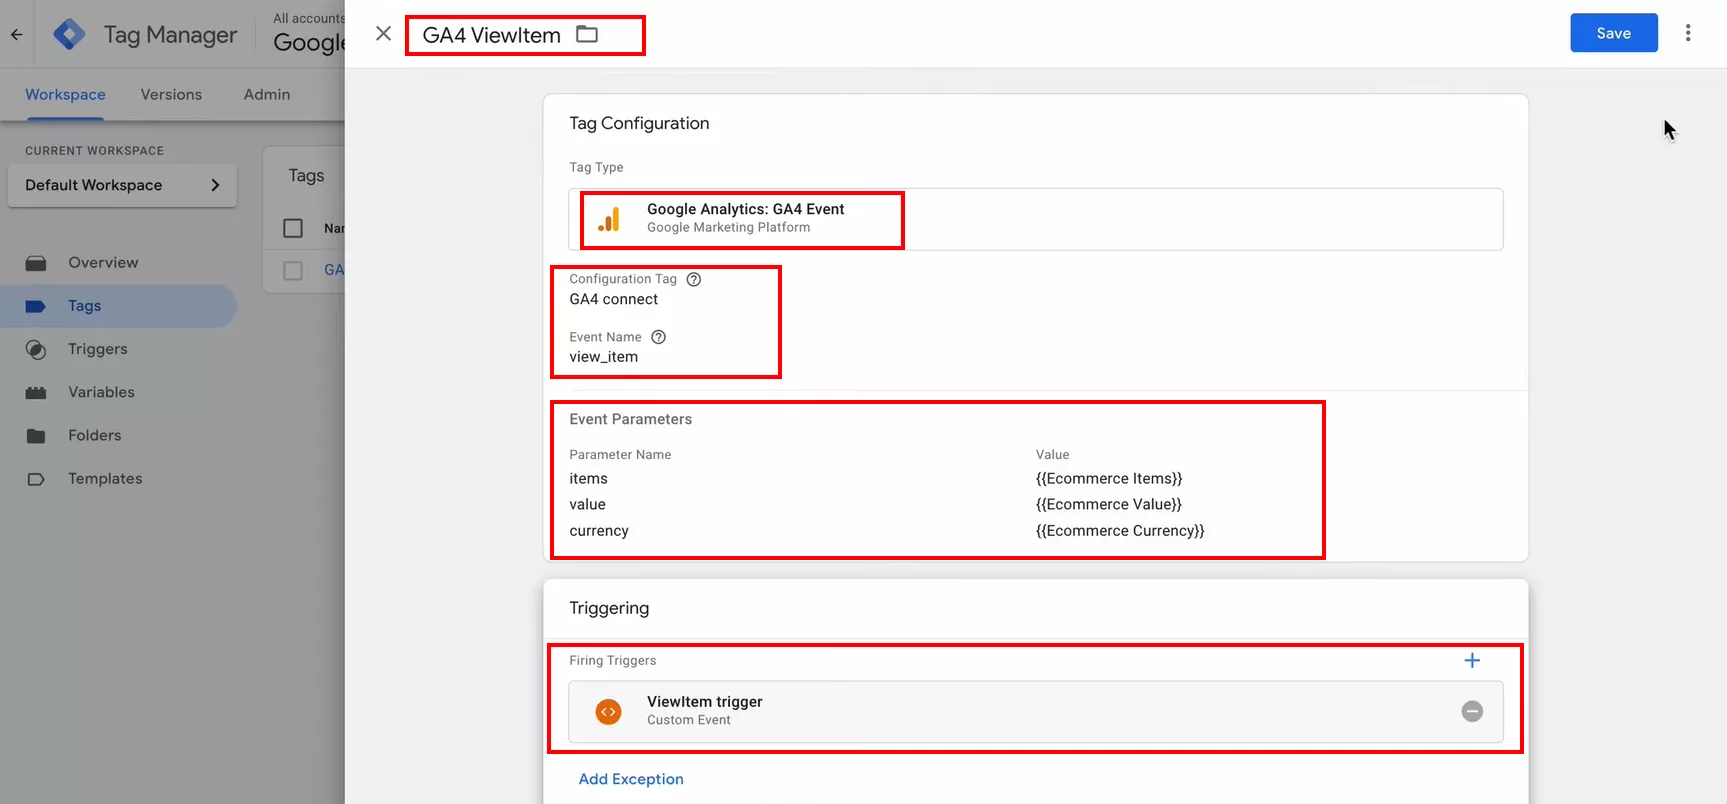The height and width of the screenshot is (804, 1727).
Task: Click the Variables sidebar icon
Action: point(36,392)
